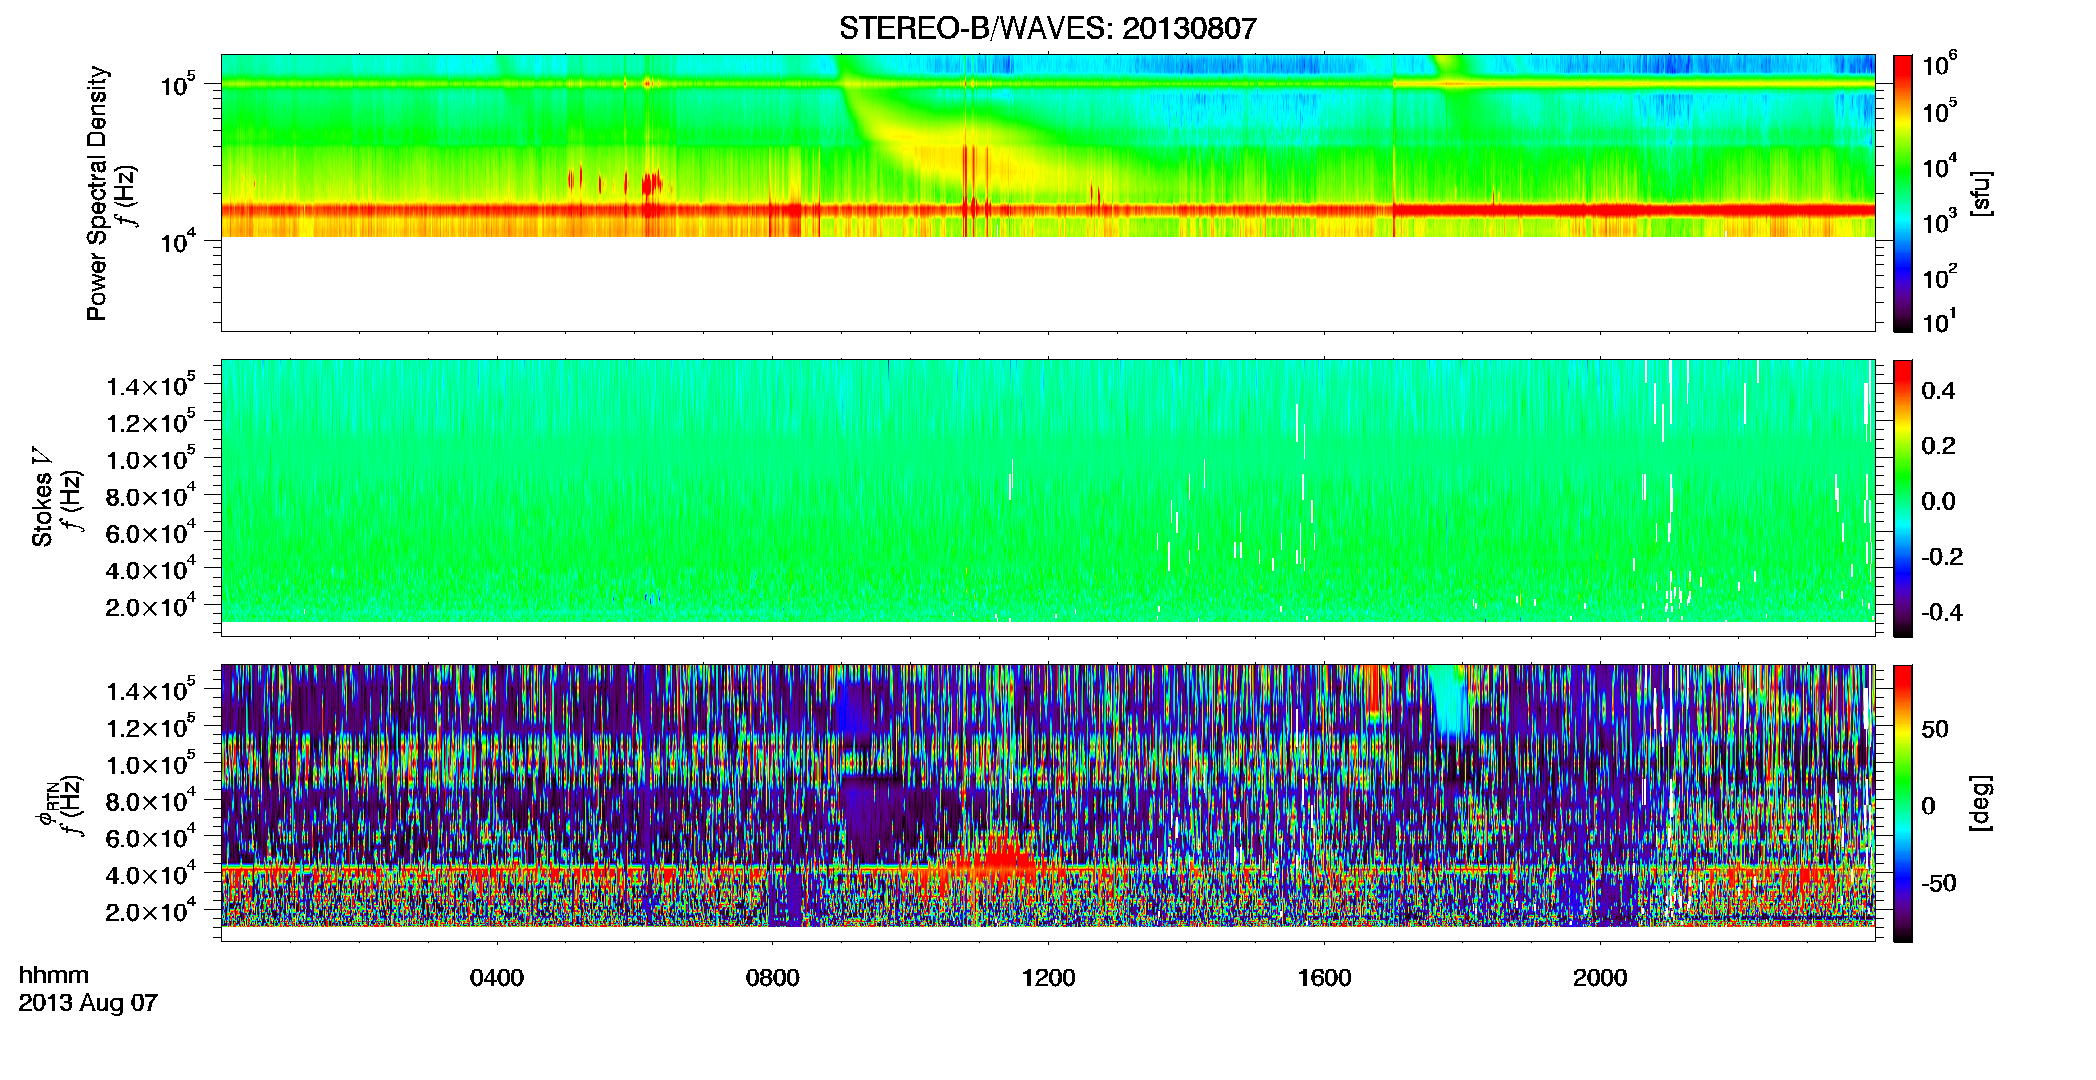Click the red cyan-topped patch in bottom panel near 1200
The height and width of the screenshot is (1080, 2096).
point(1000,858)
